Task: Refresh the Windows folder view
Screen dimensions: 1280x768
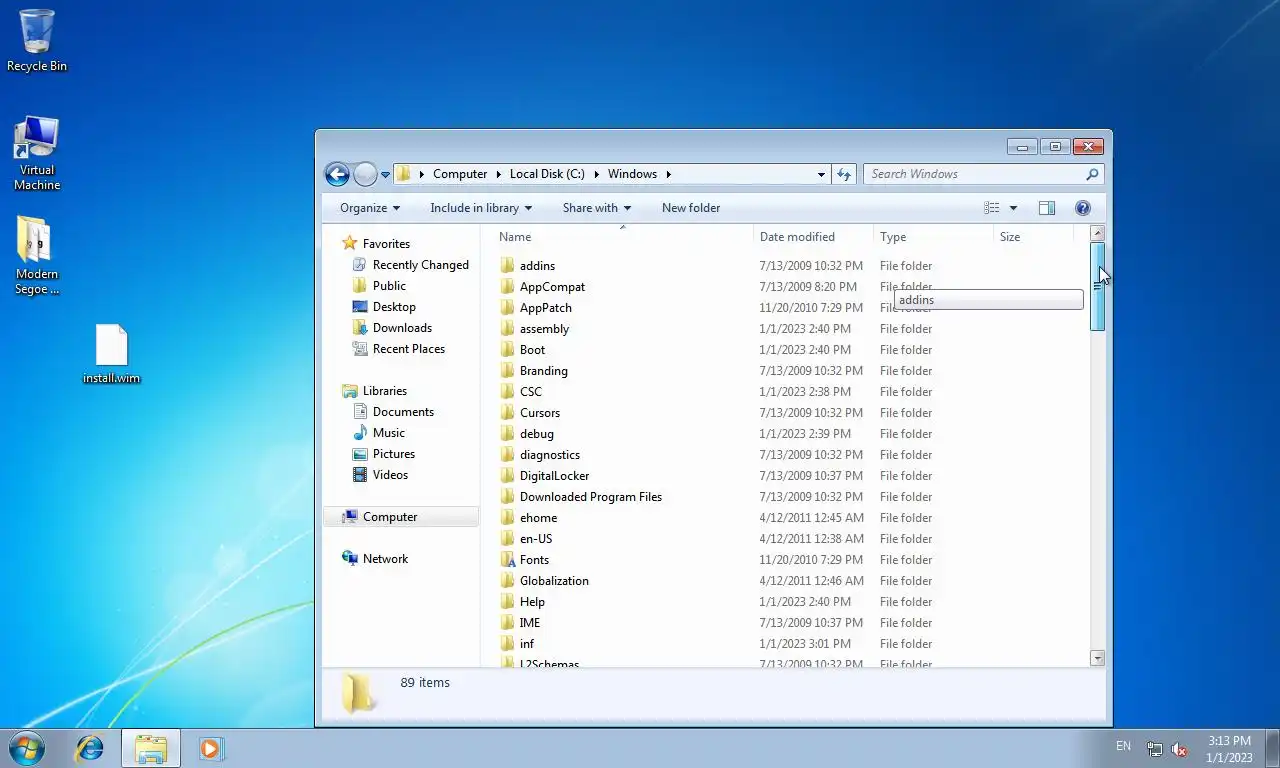Action: pyautogui.click(x=844, y=174)
